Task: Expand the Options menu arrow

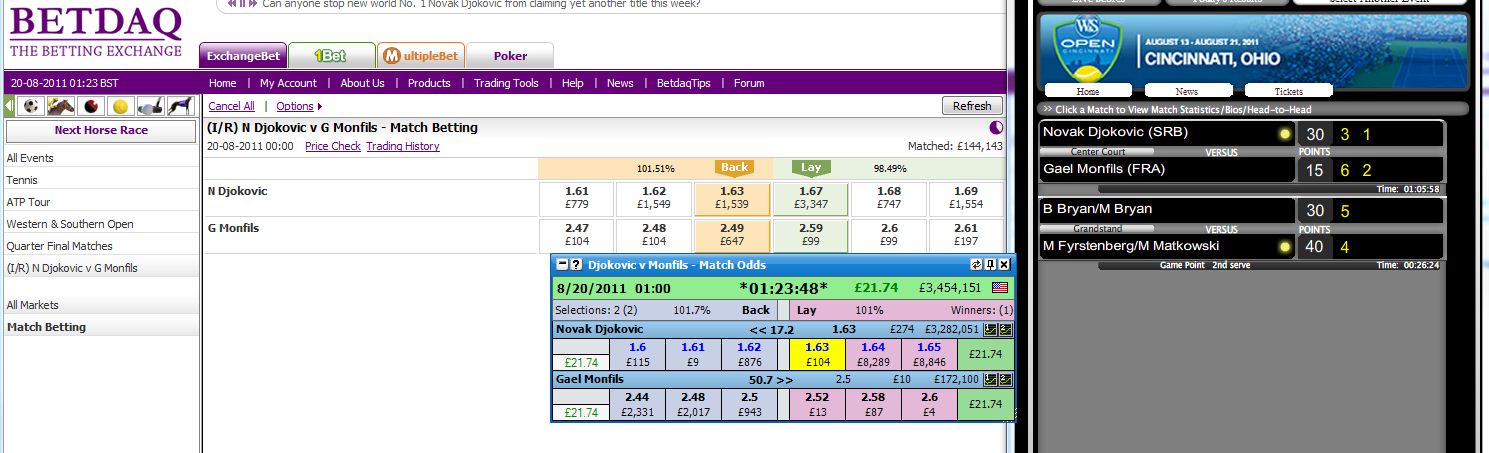Action: (x=319, y=106)
